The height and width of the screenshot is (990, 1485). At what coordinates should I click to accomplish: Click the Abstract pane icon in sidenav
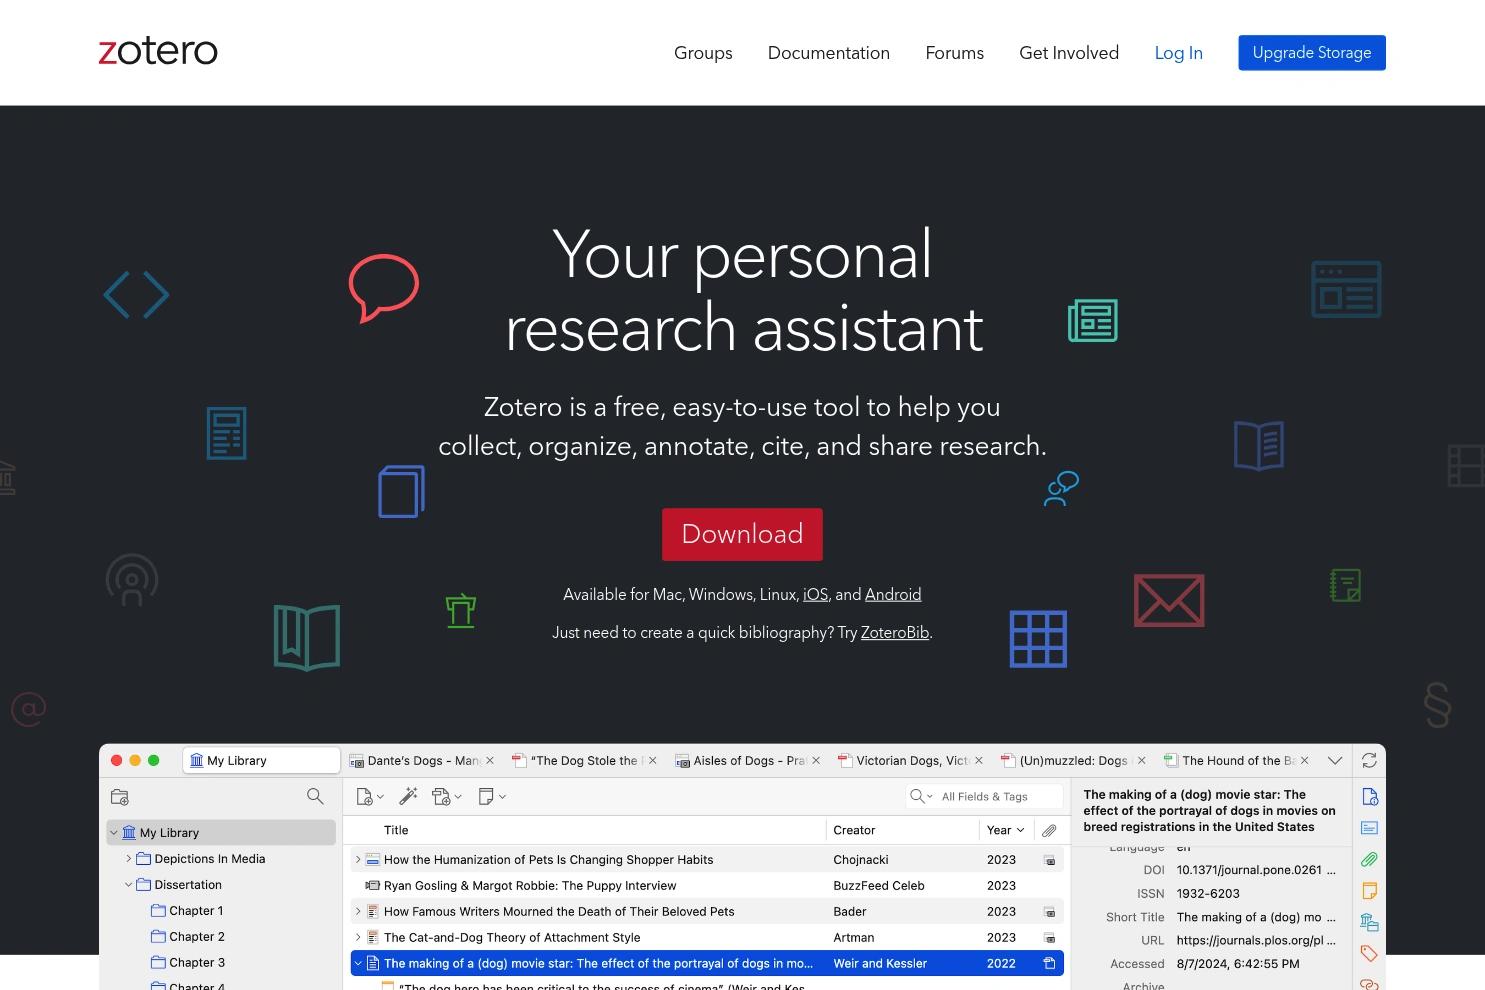[x=1370, y=828]
